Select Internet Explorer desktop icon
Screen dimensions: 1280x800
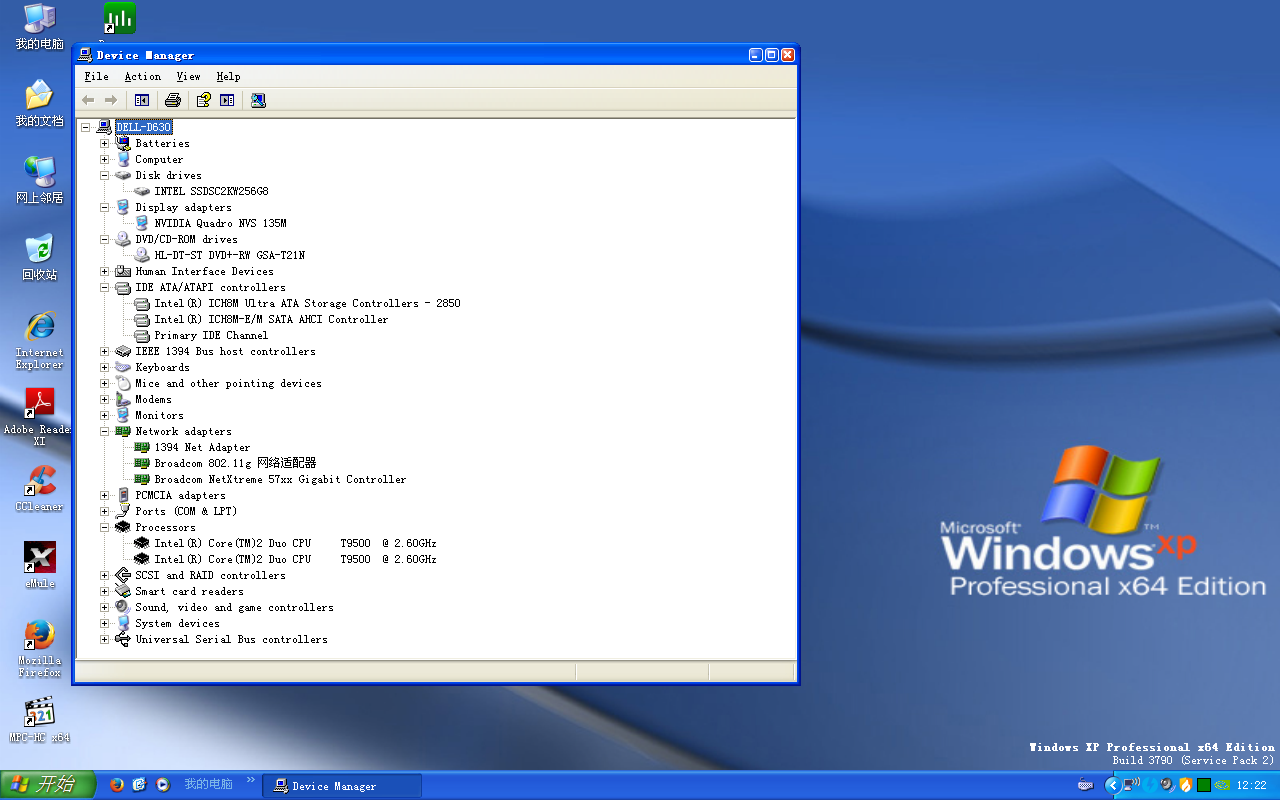40,340
